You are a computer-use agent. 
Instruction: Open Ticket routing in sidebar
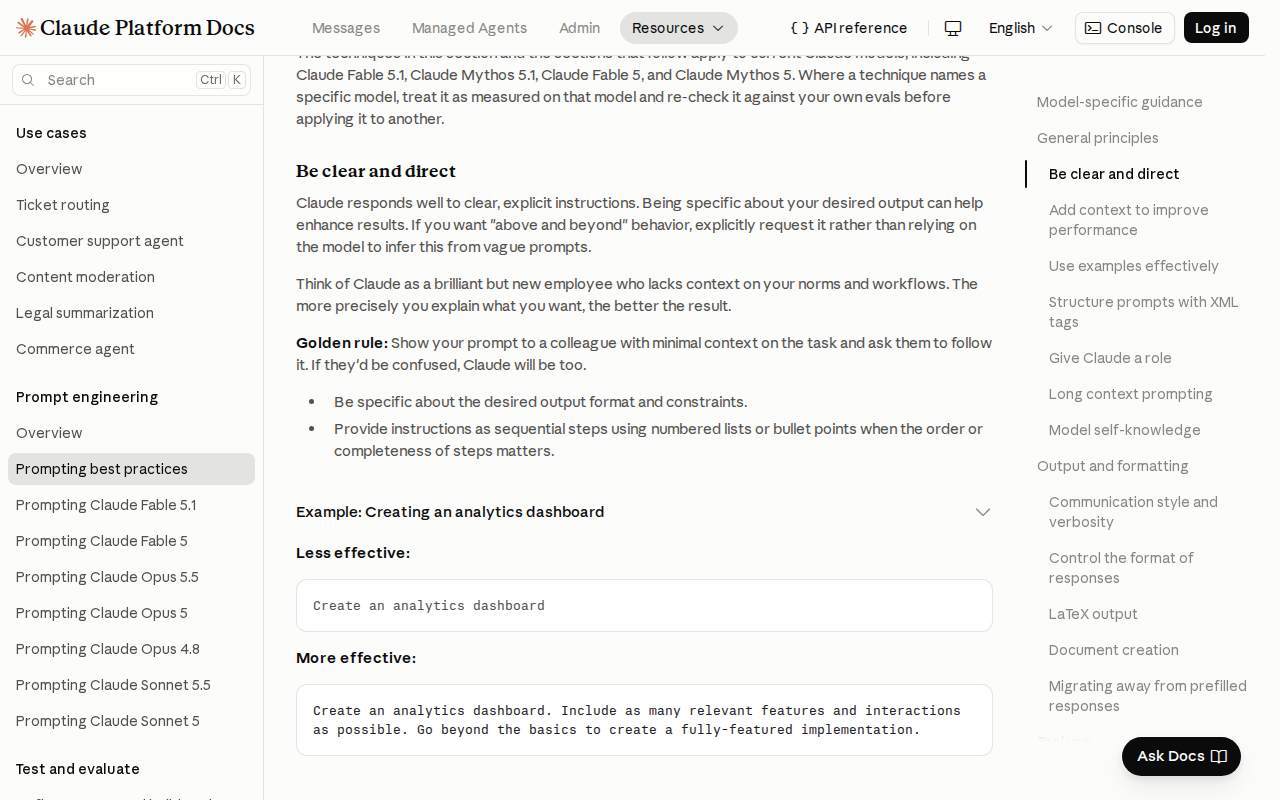(x=131, y=205)
